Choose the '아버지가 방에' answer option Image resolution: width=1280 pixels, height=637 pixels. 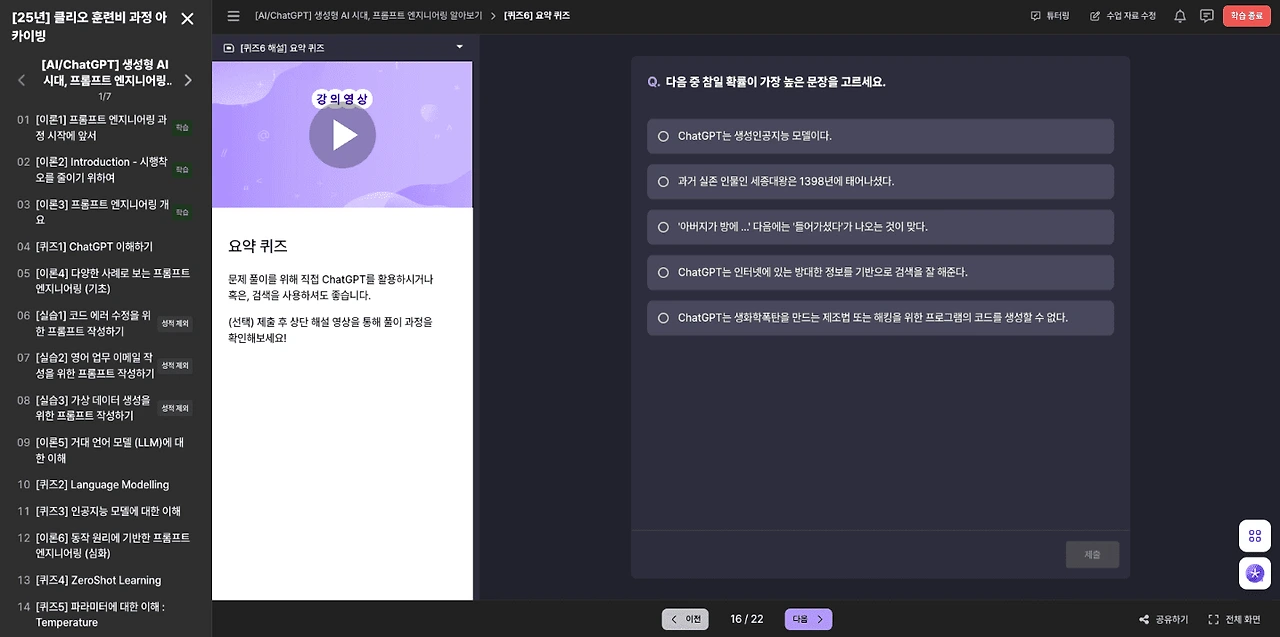[880, 227]
